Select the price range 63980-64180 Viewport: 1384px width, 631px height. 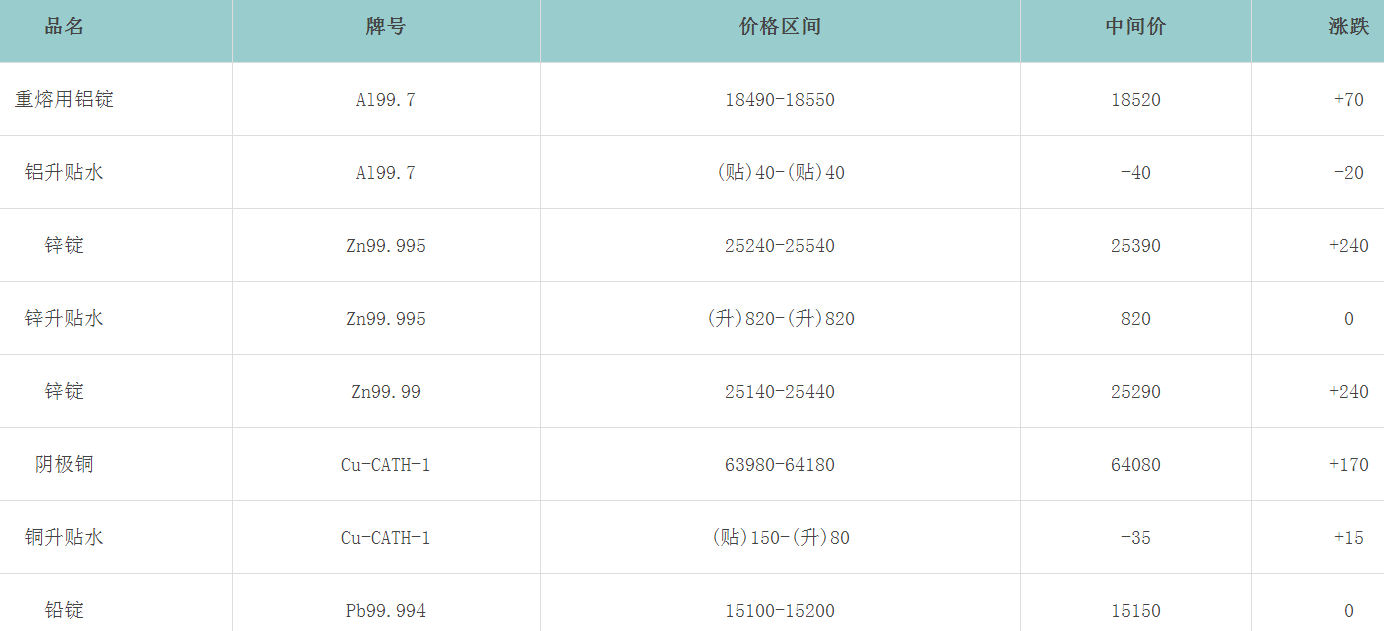780,465
